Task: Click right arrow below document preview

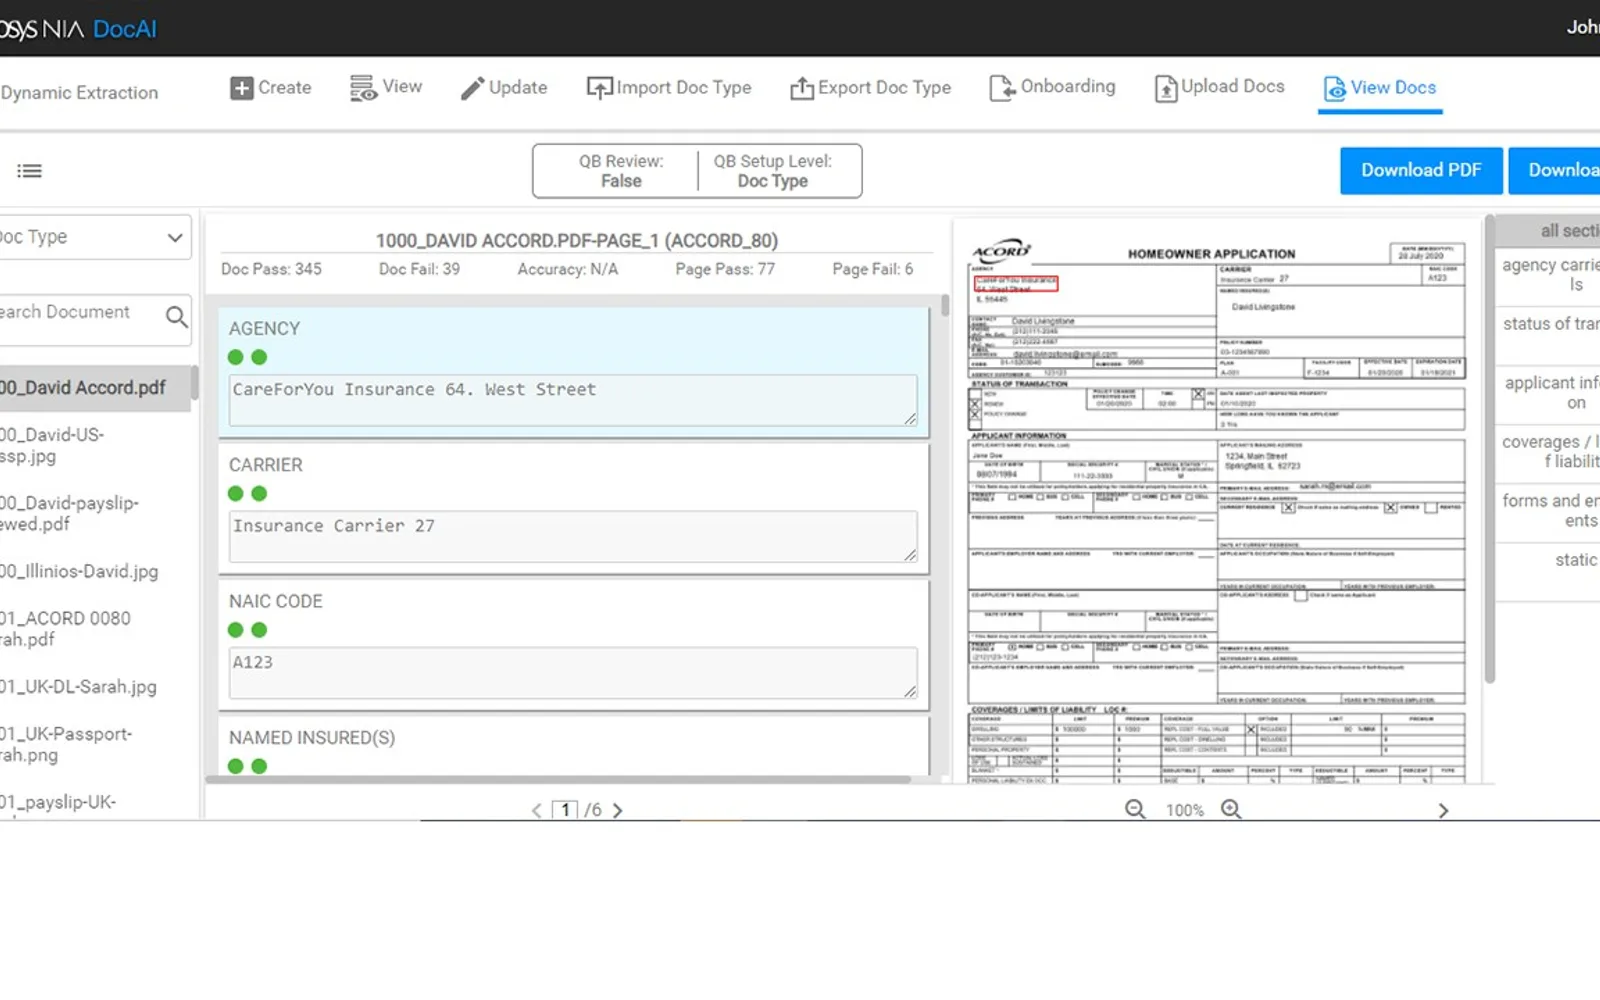Action: click(1443, 810)
